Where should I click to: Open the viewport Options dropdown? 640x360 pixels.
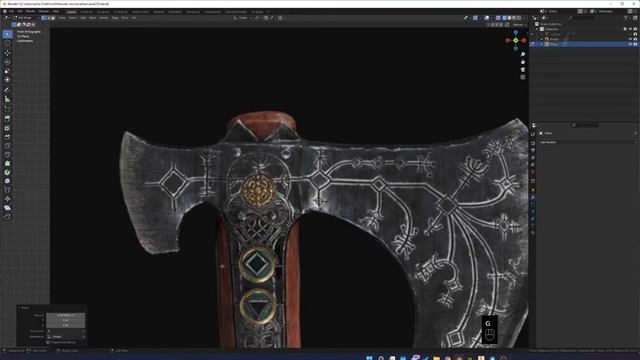(x=519, y=24)
